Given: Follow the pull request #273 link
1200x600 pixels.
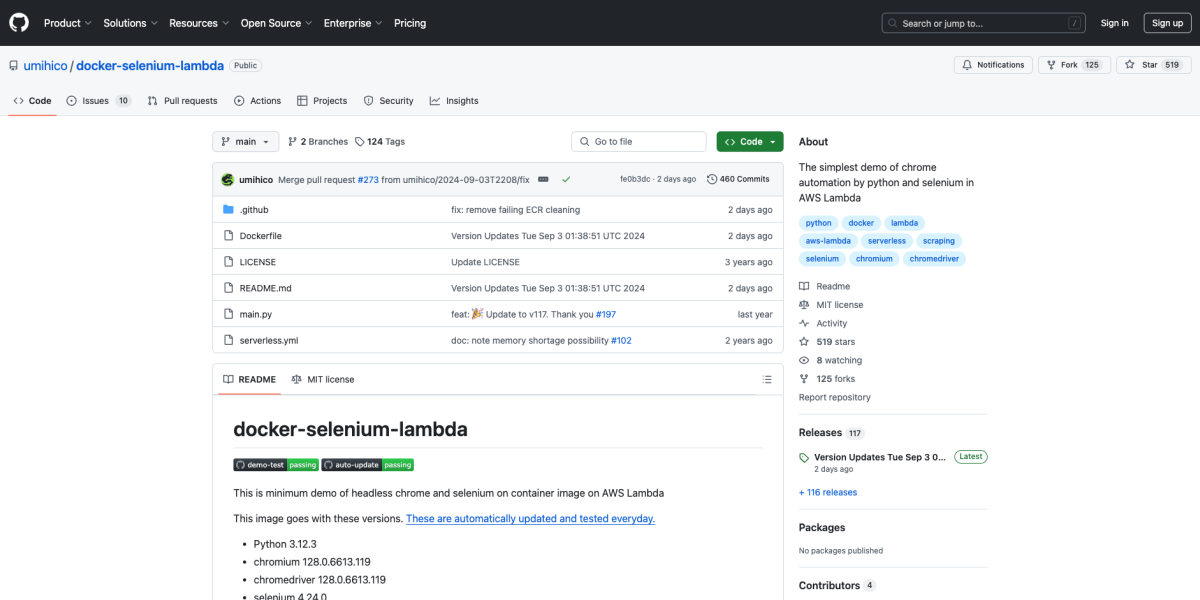Looking at the screenshot, I should pos(368,179).
